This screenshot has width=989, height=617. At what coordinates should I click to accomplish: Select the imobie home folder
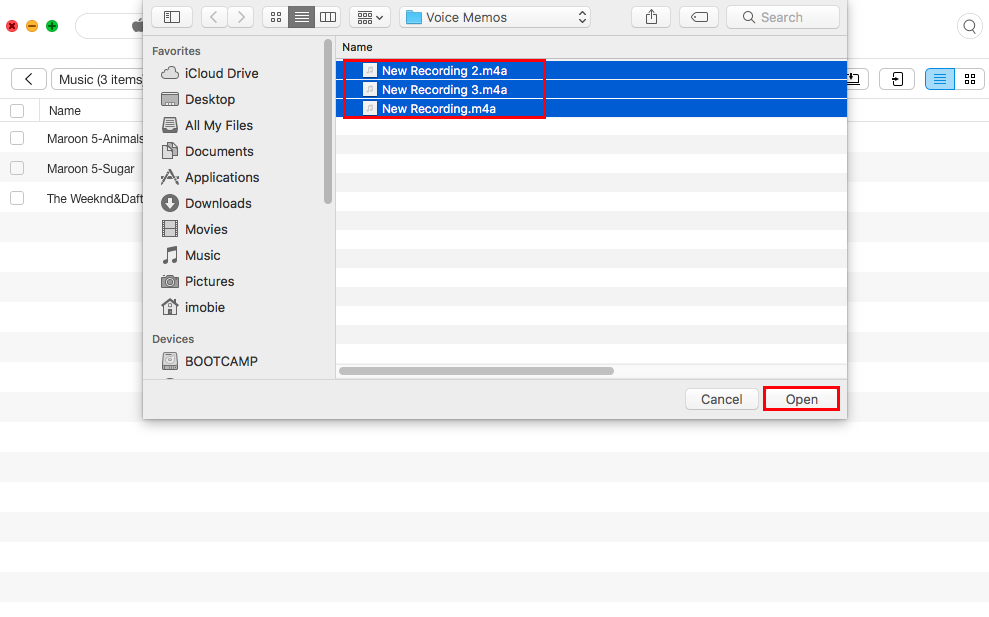[x=204, y=307]
